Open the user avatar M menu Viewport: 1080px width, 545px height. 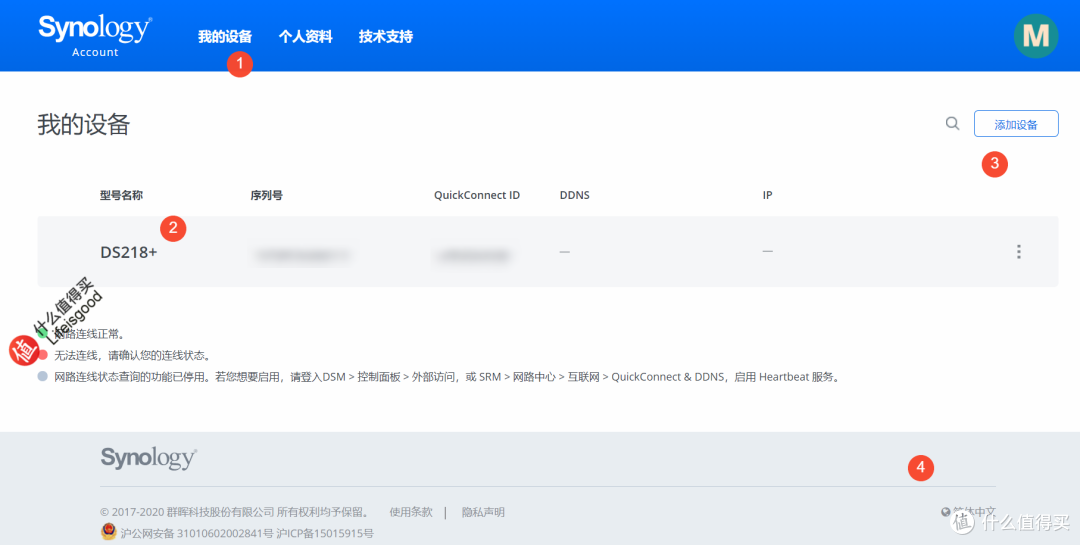(1036, 36)
